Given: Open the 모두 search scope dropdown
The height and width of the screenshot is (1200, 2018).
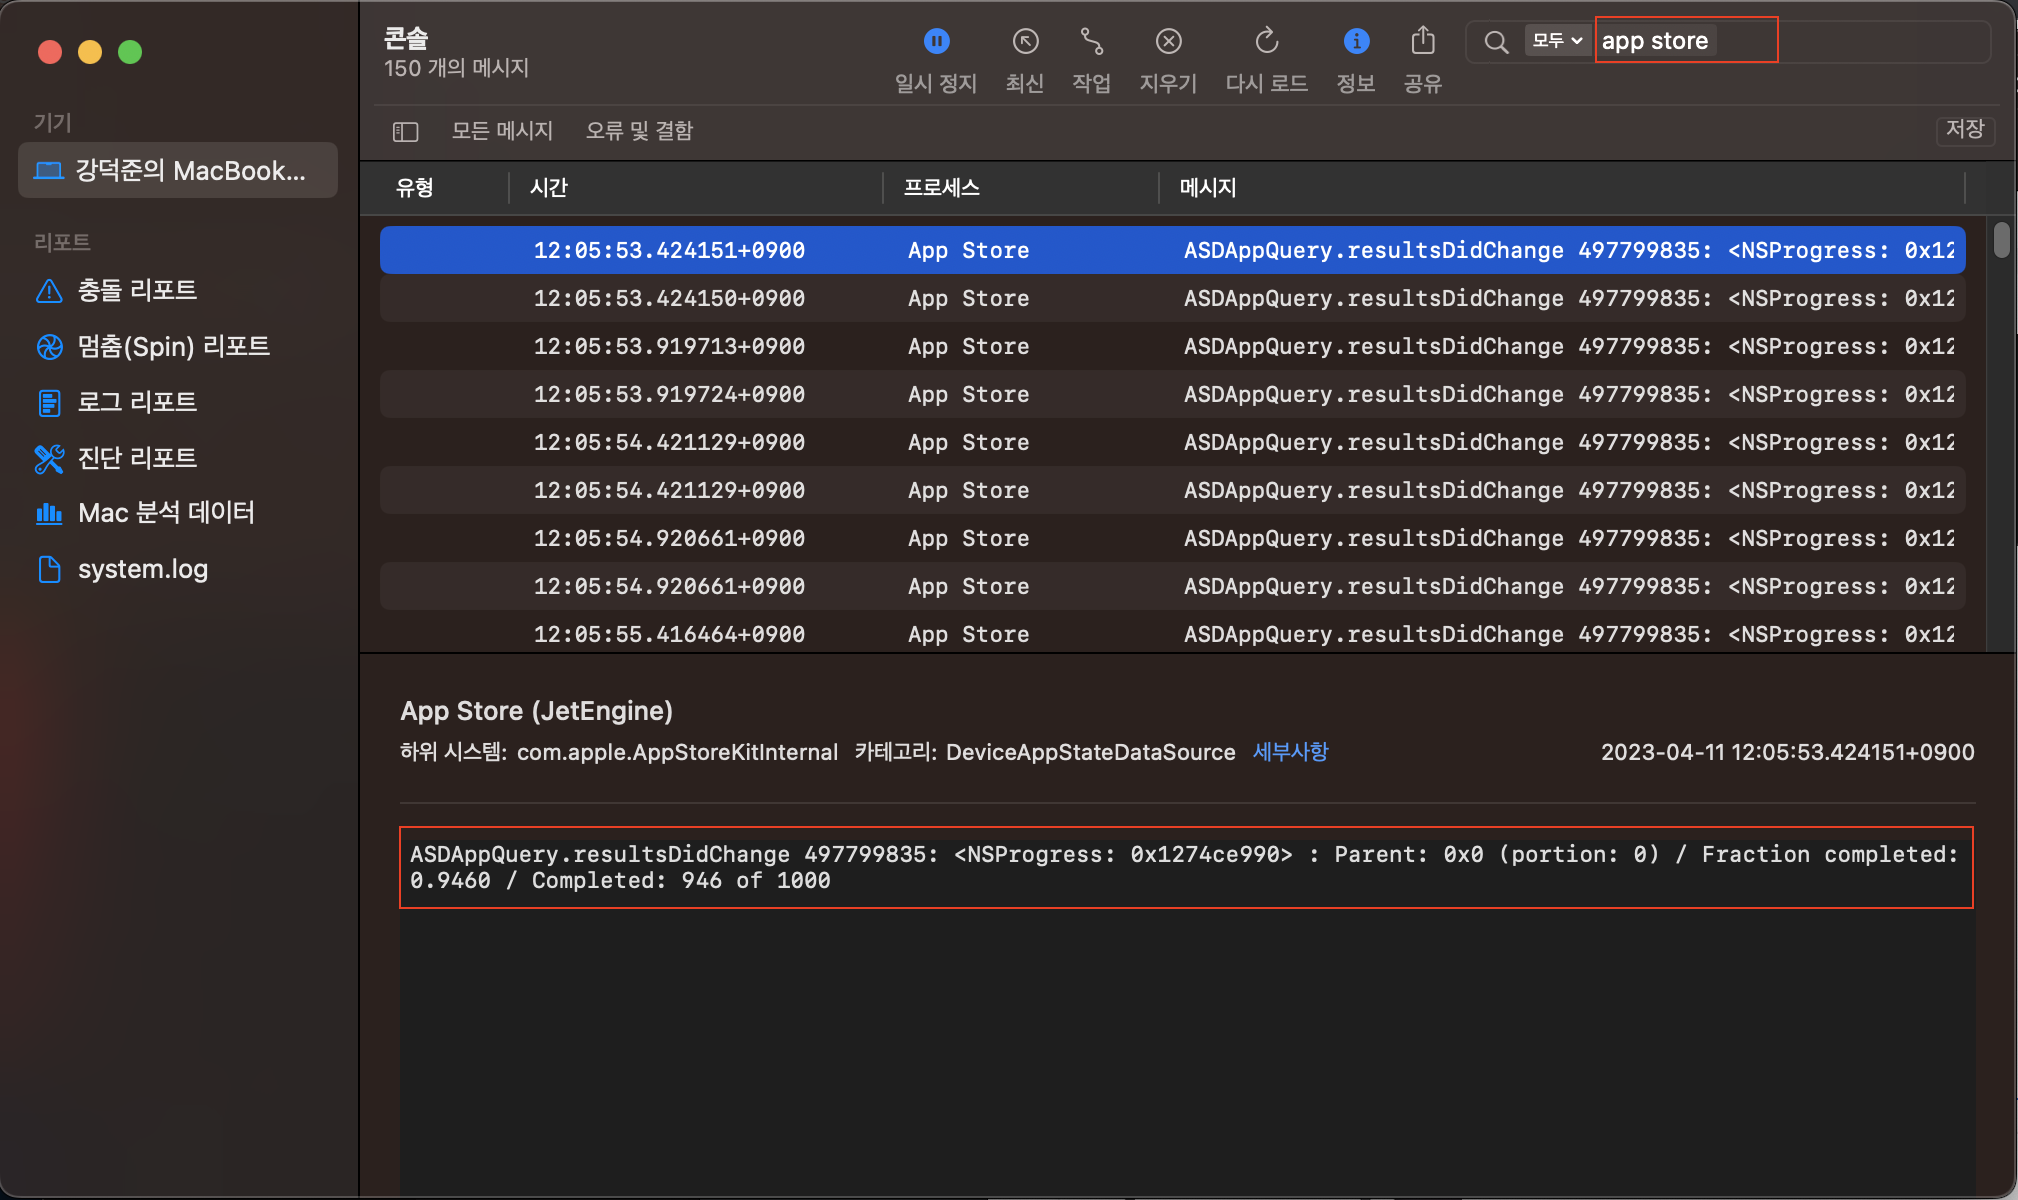Looking at the screenshot, I should coord(1557,41).
